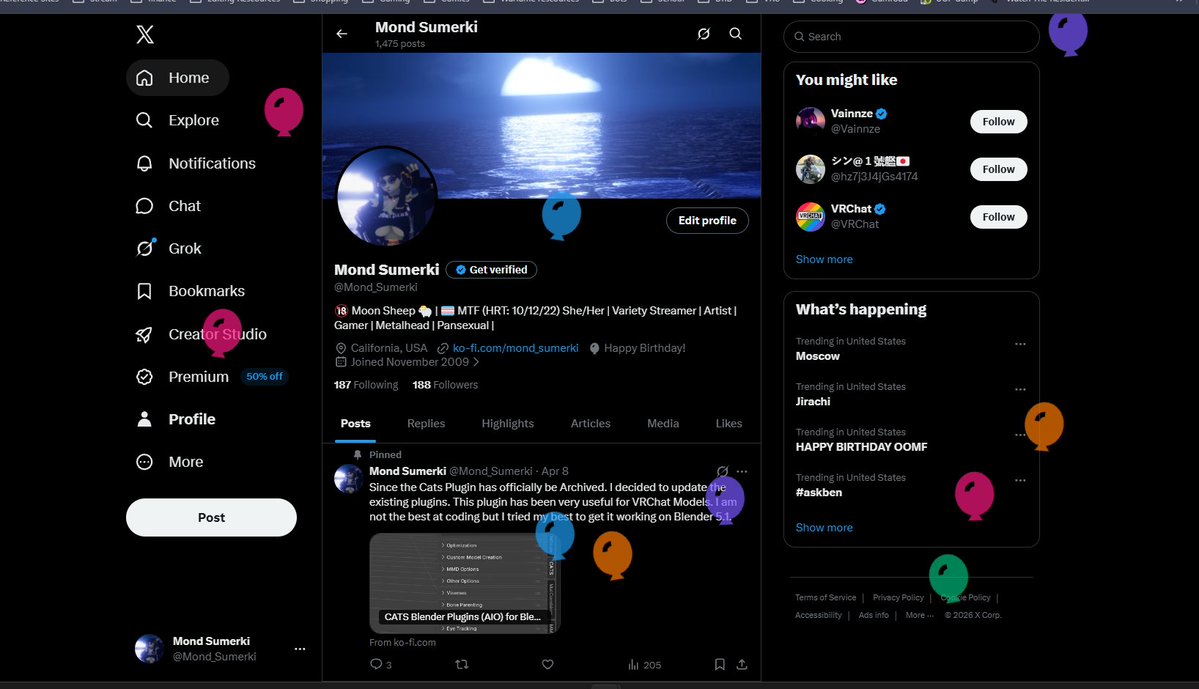This screenshot has width=1199, height=689.
Task: Open the Profile person icon
Action: coord(144,419)
